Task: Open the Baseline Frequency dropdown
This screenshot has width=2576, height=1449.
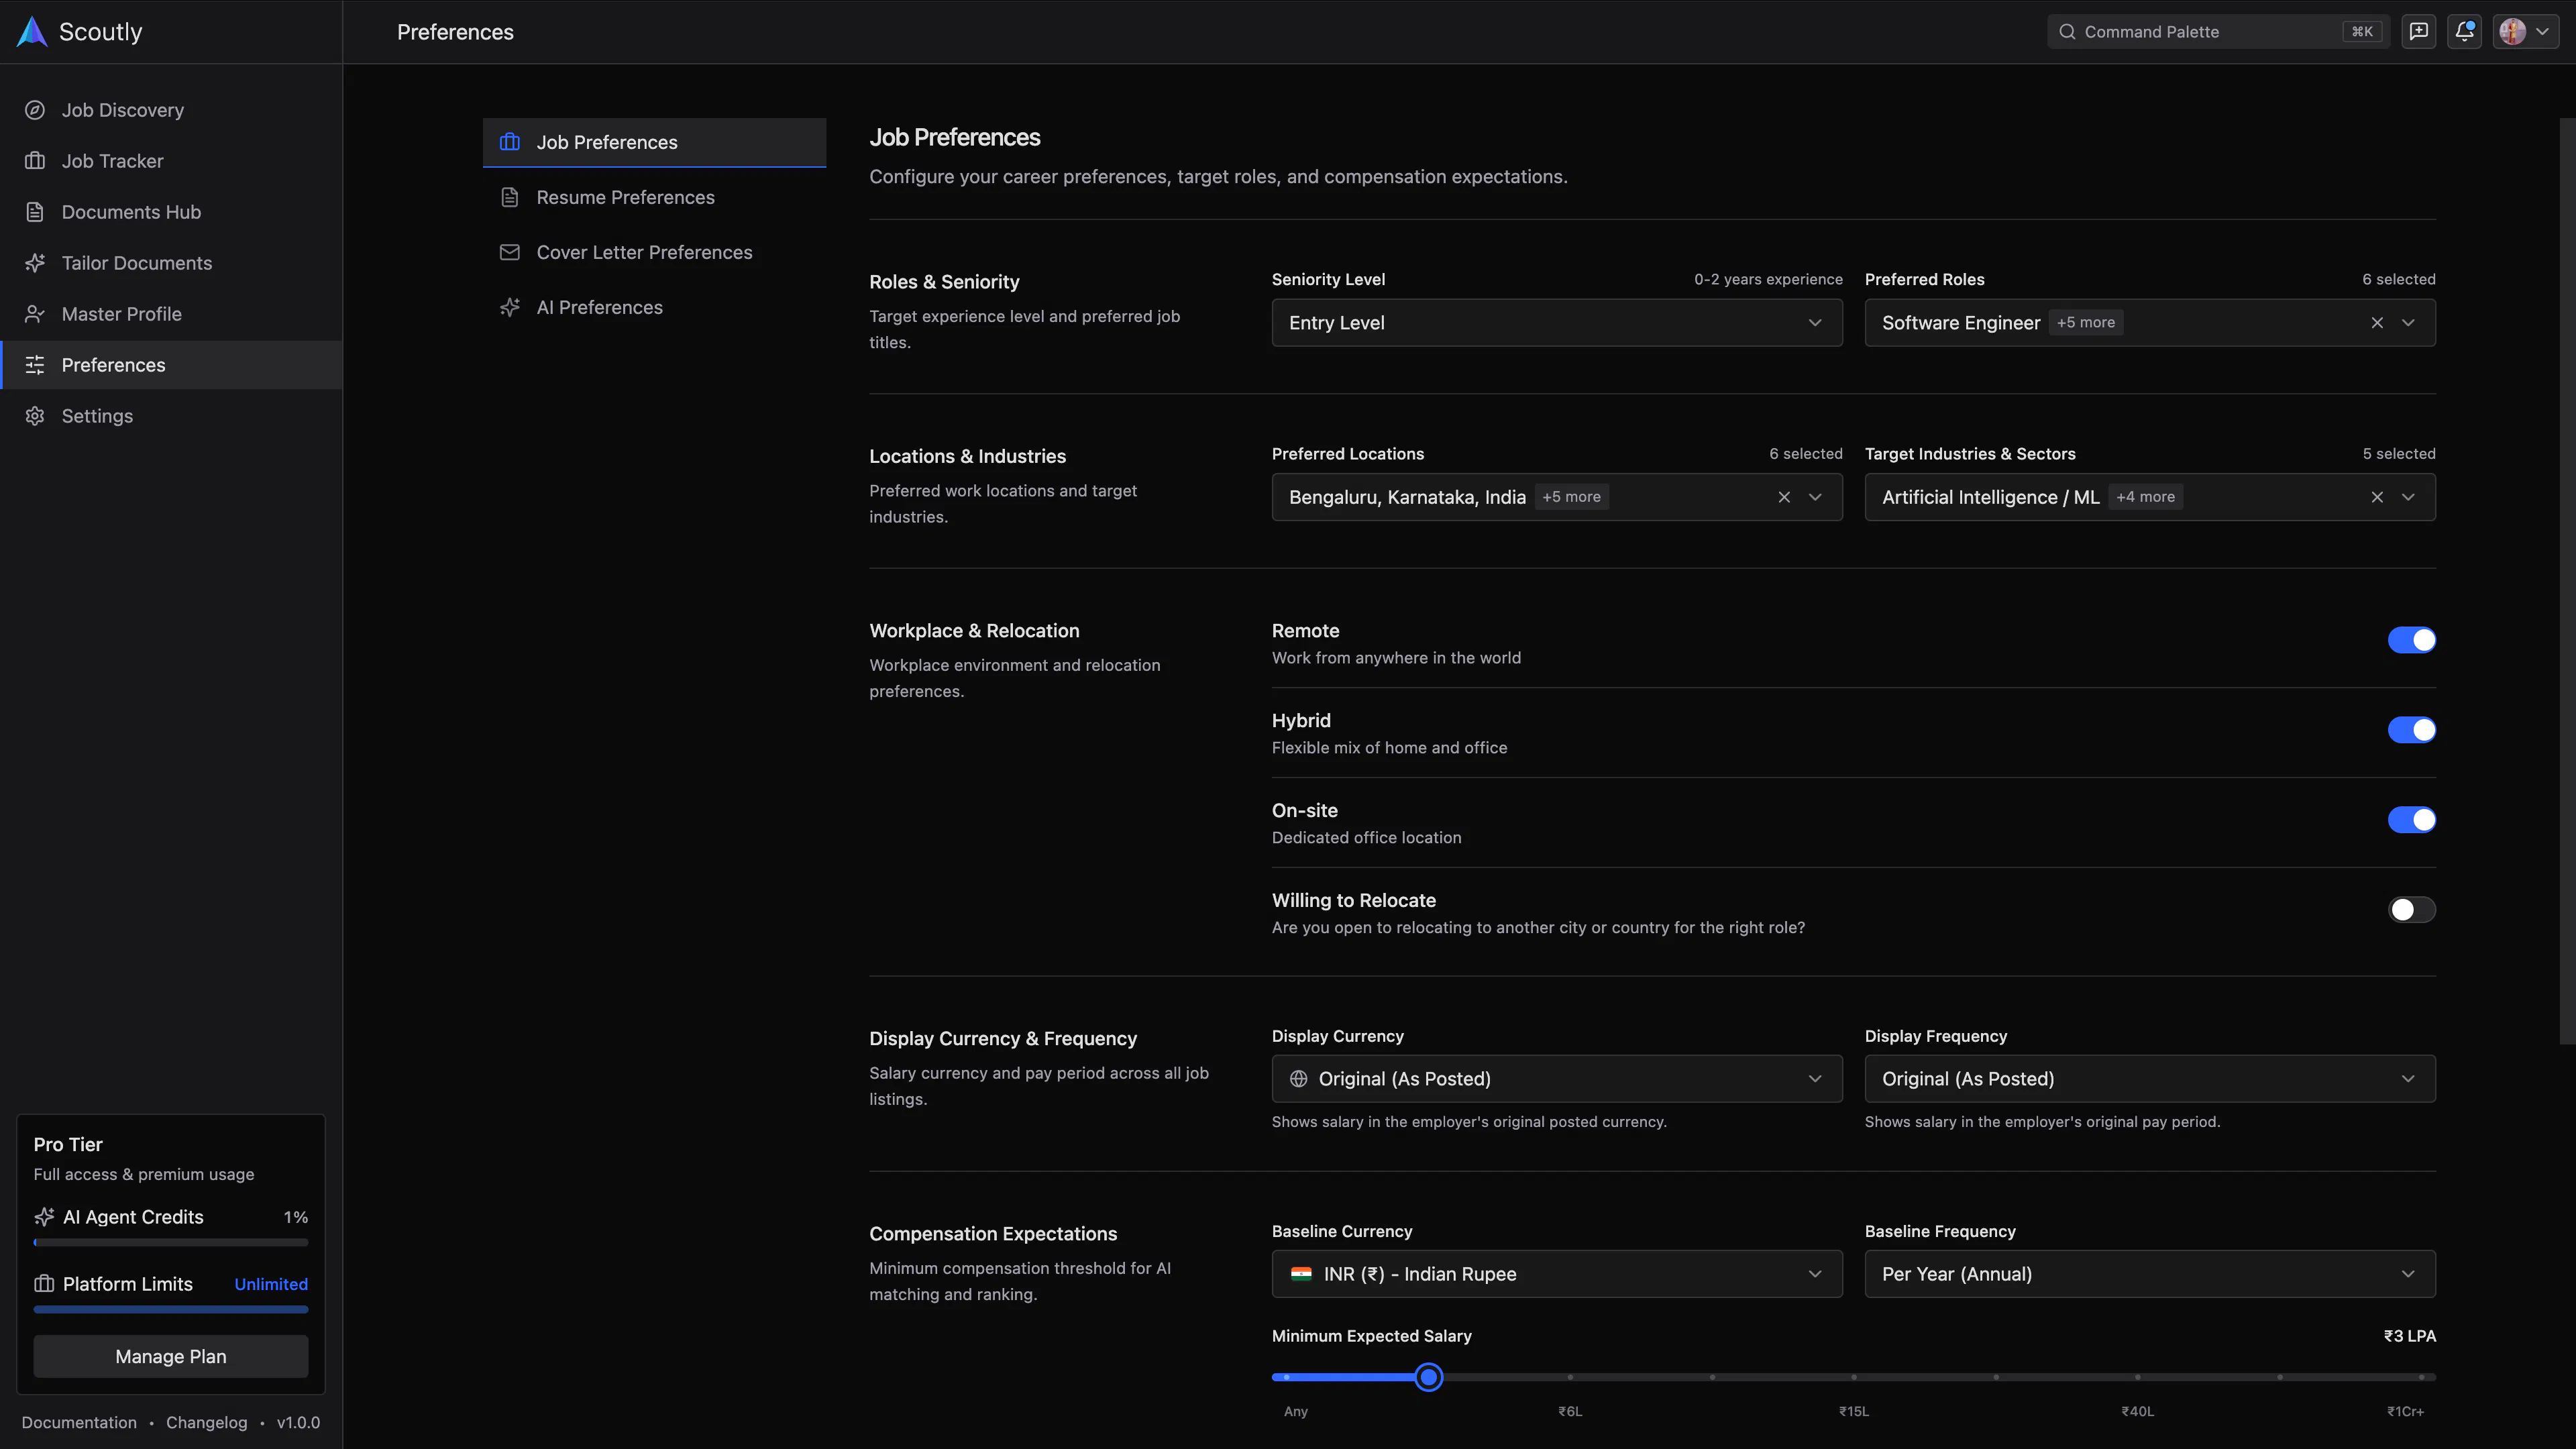Action: pos(2150,1274)
